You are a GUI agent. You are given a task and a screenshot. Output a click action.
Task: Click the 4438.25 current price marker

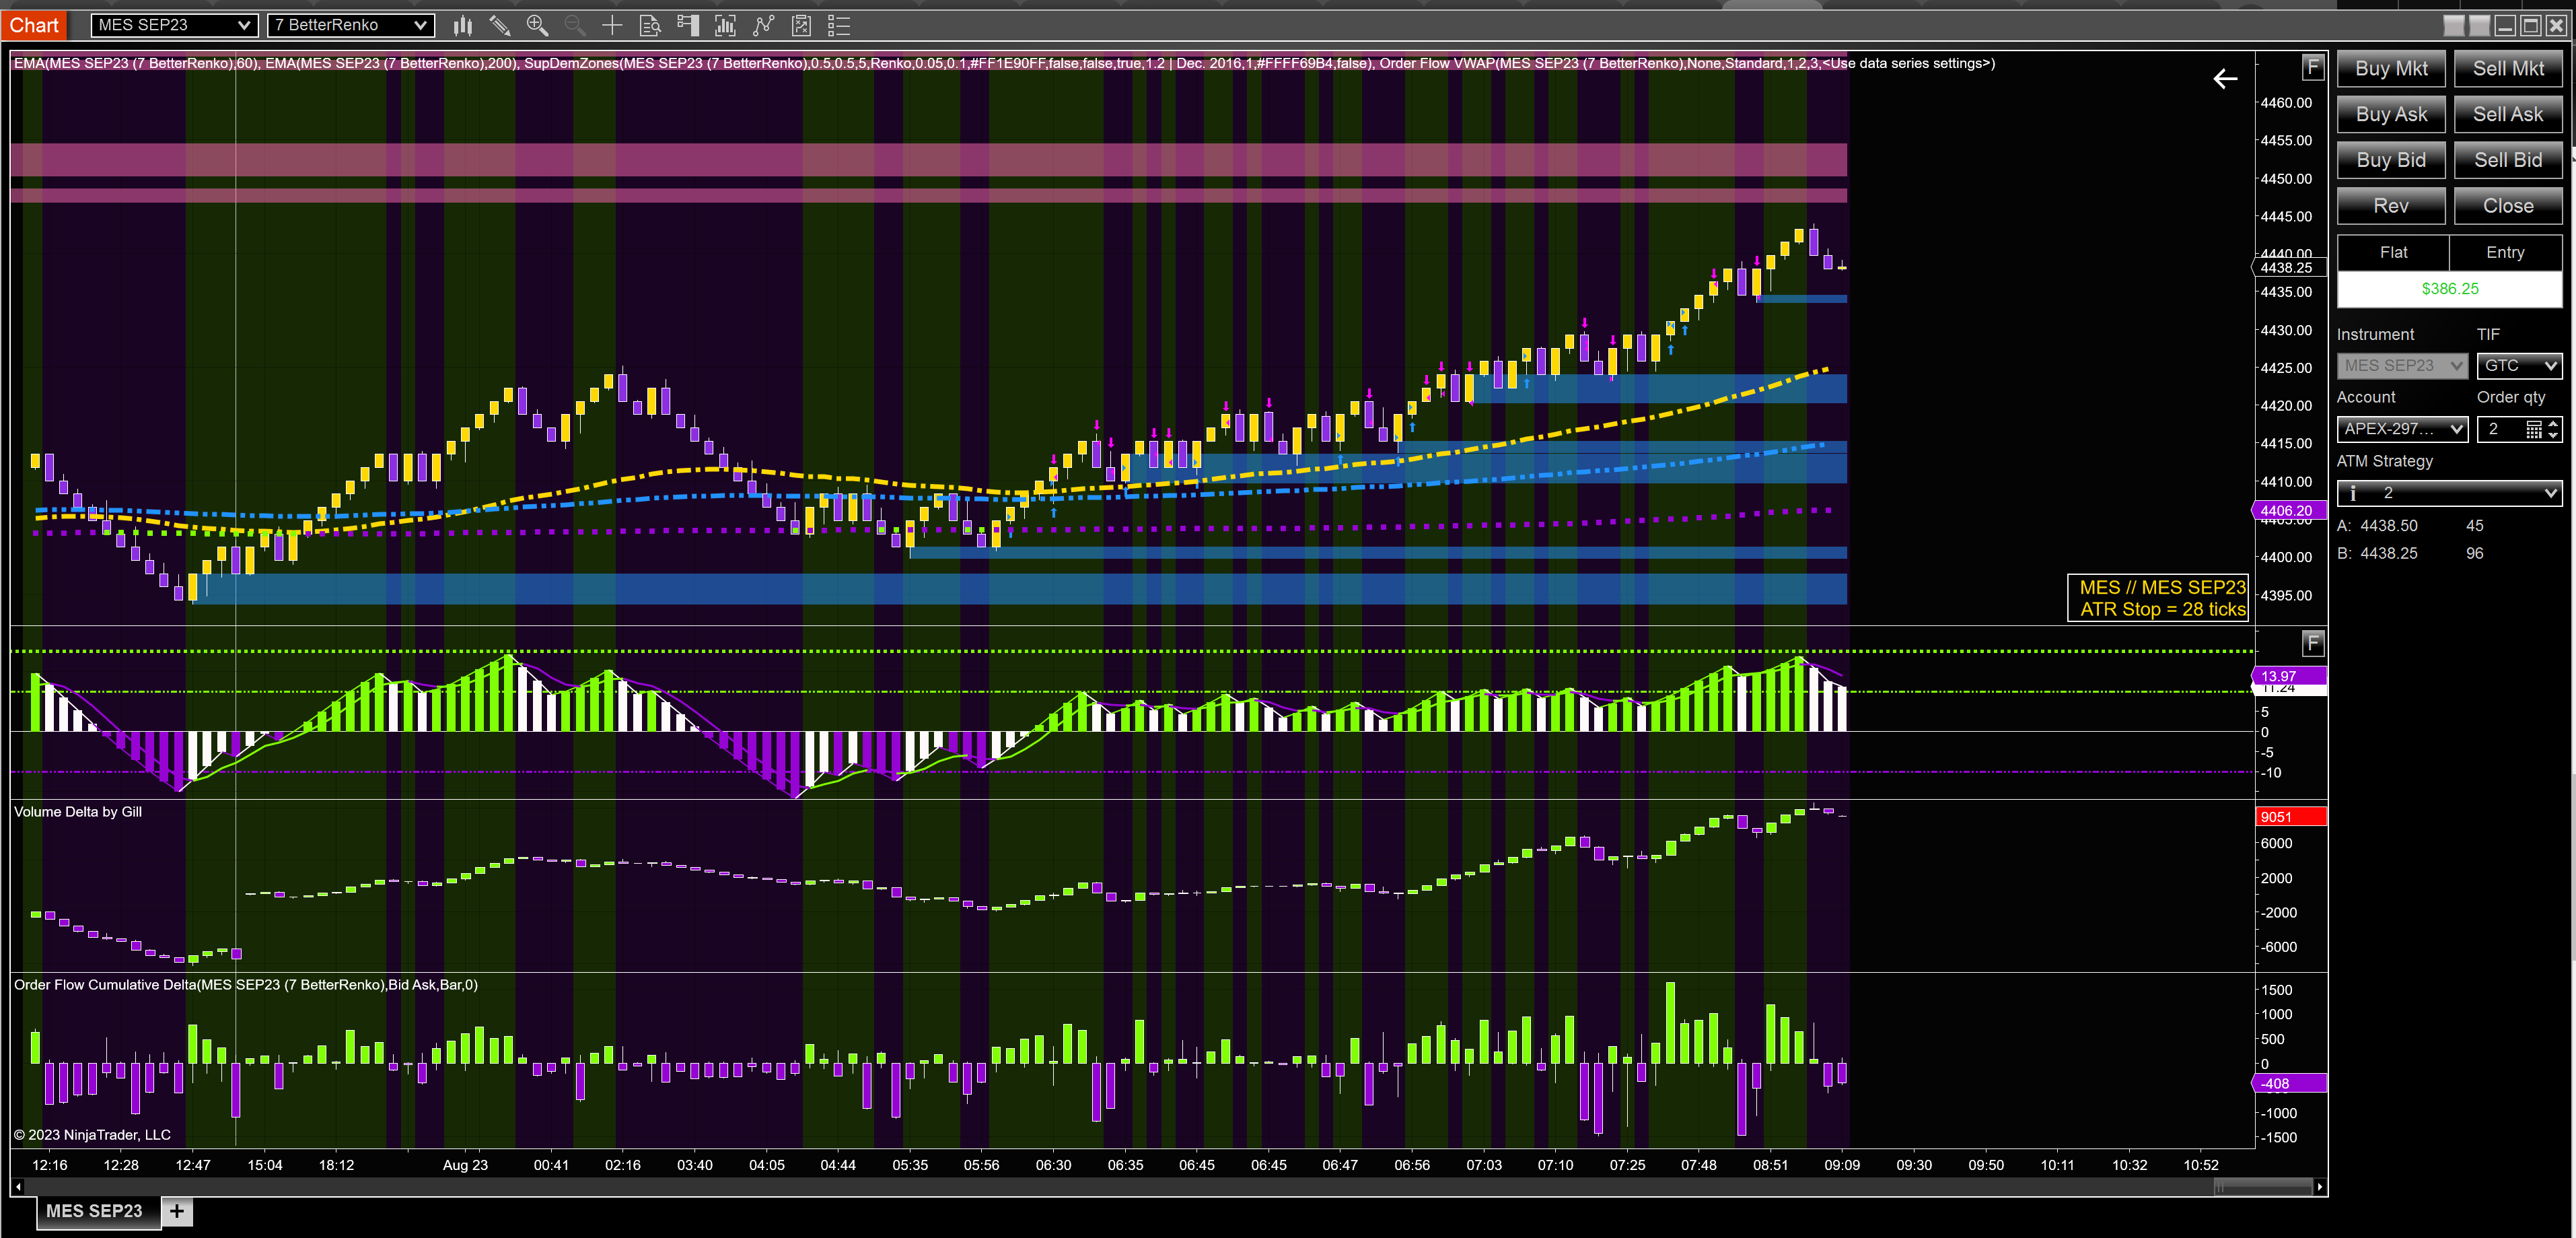coord(2288,268)
